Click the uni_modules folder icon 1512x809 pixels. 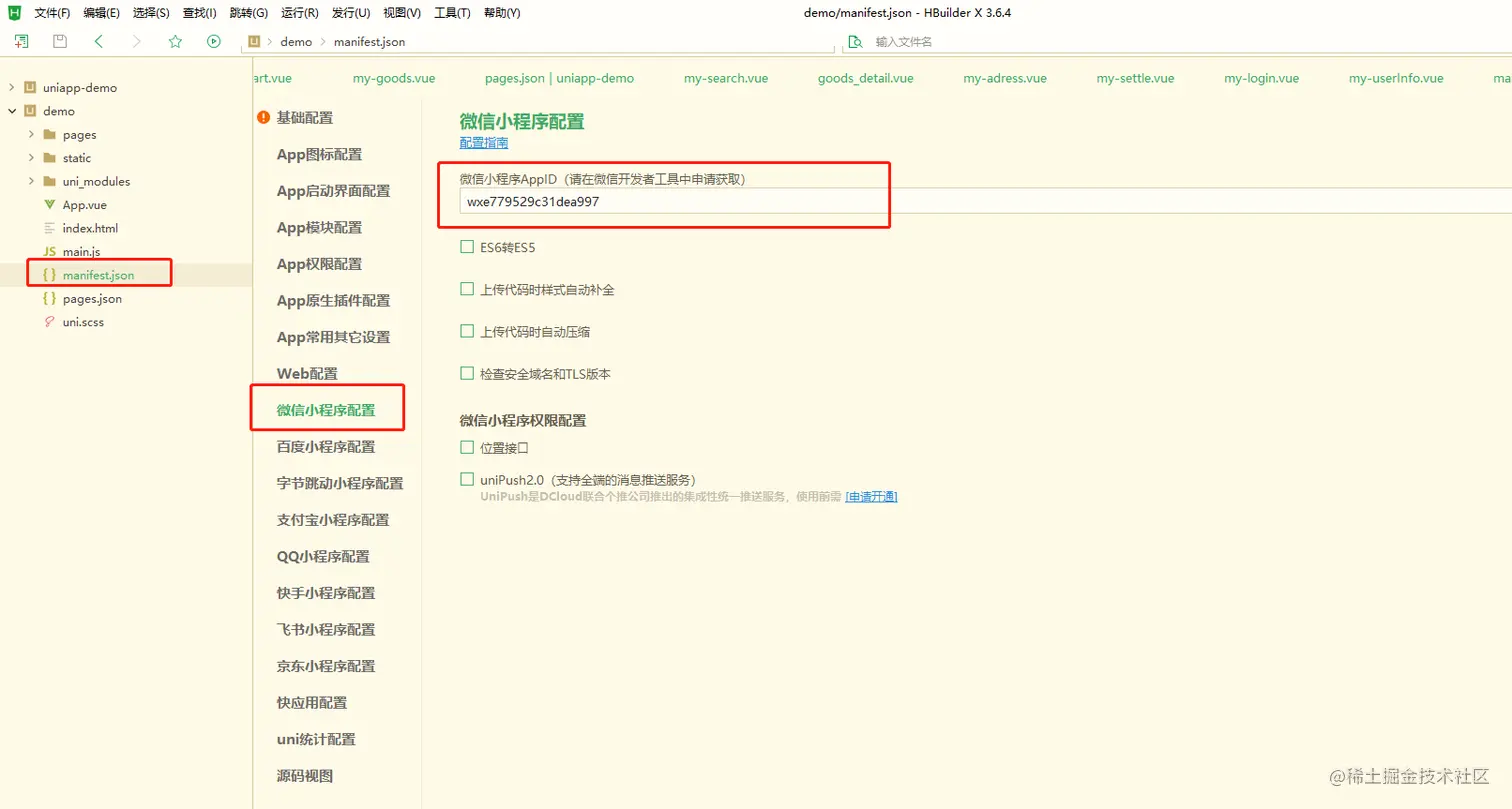point(50,181)
